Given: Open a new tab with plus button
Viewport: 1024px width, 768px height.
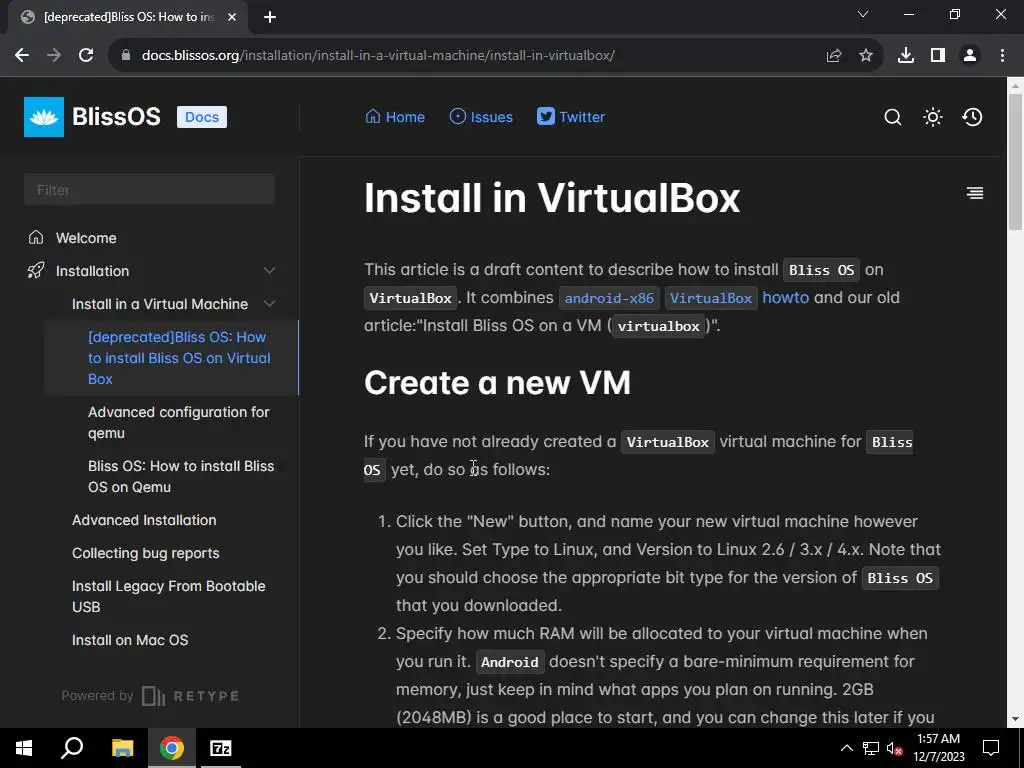Looking at the screenshot, I should coord(270,17).
